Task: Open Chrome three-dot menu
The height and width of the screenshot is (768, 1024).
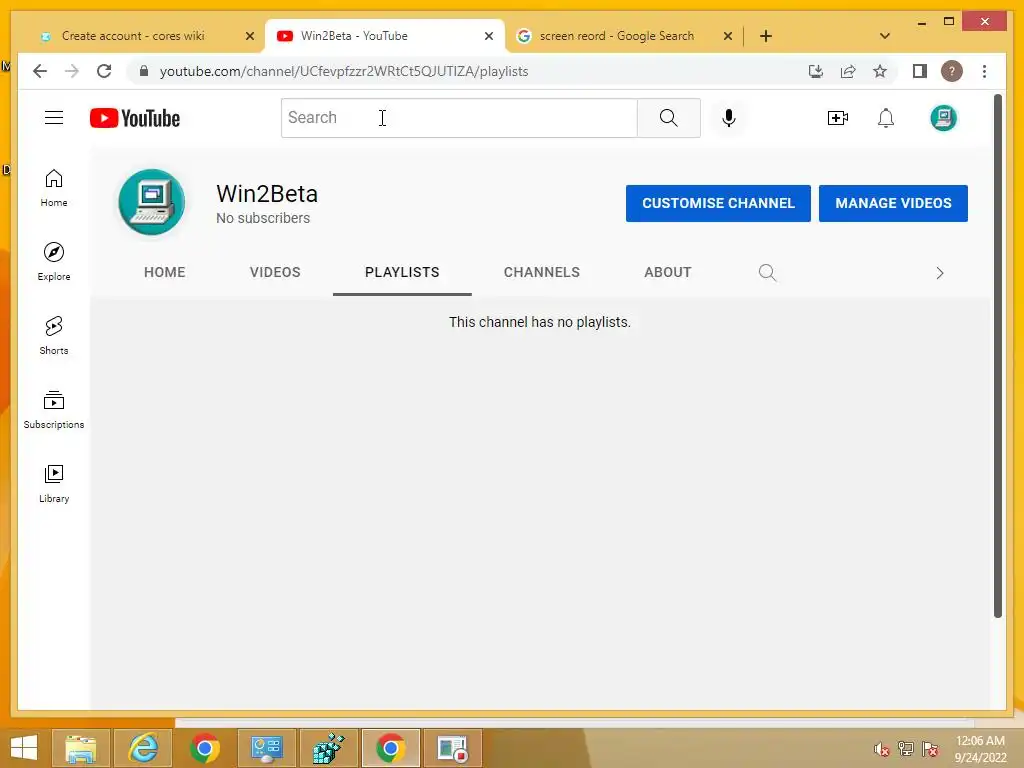Action: (984, 71)
